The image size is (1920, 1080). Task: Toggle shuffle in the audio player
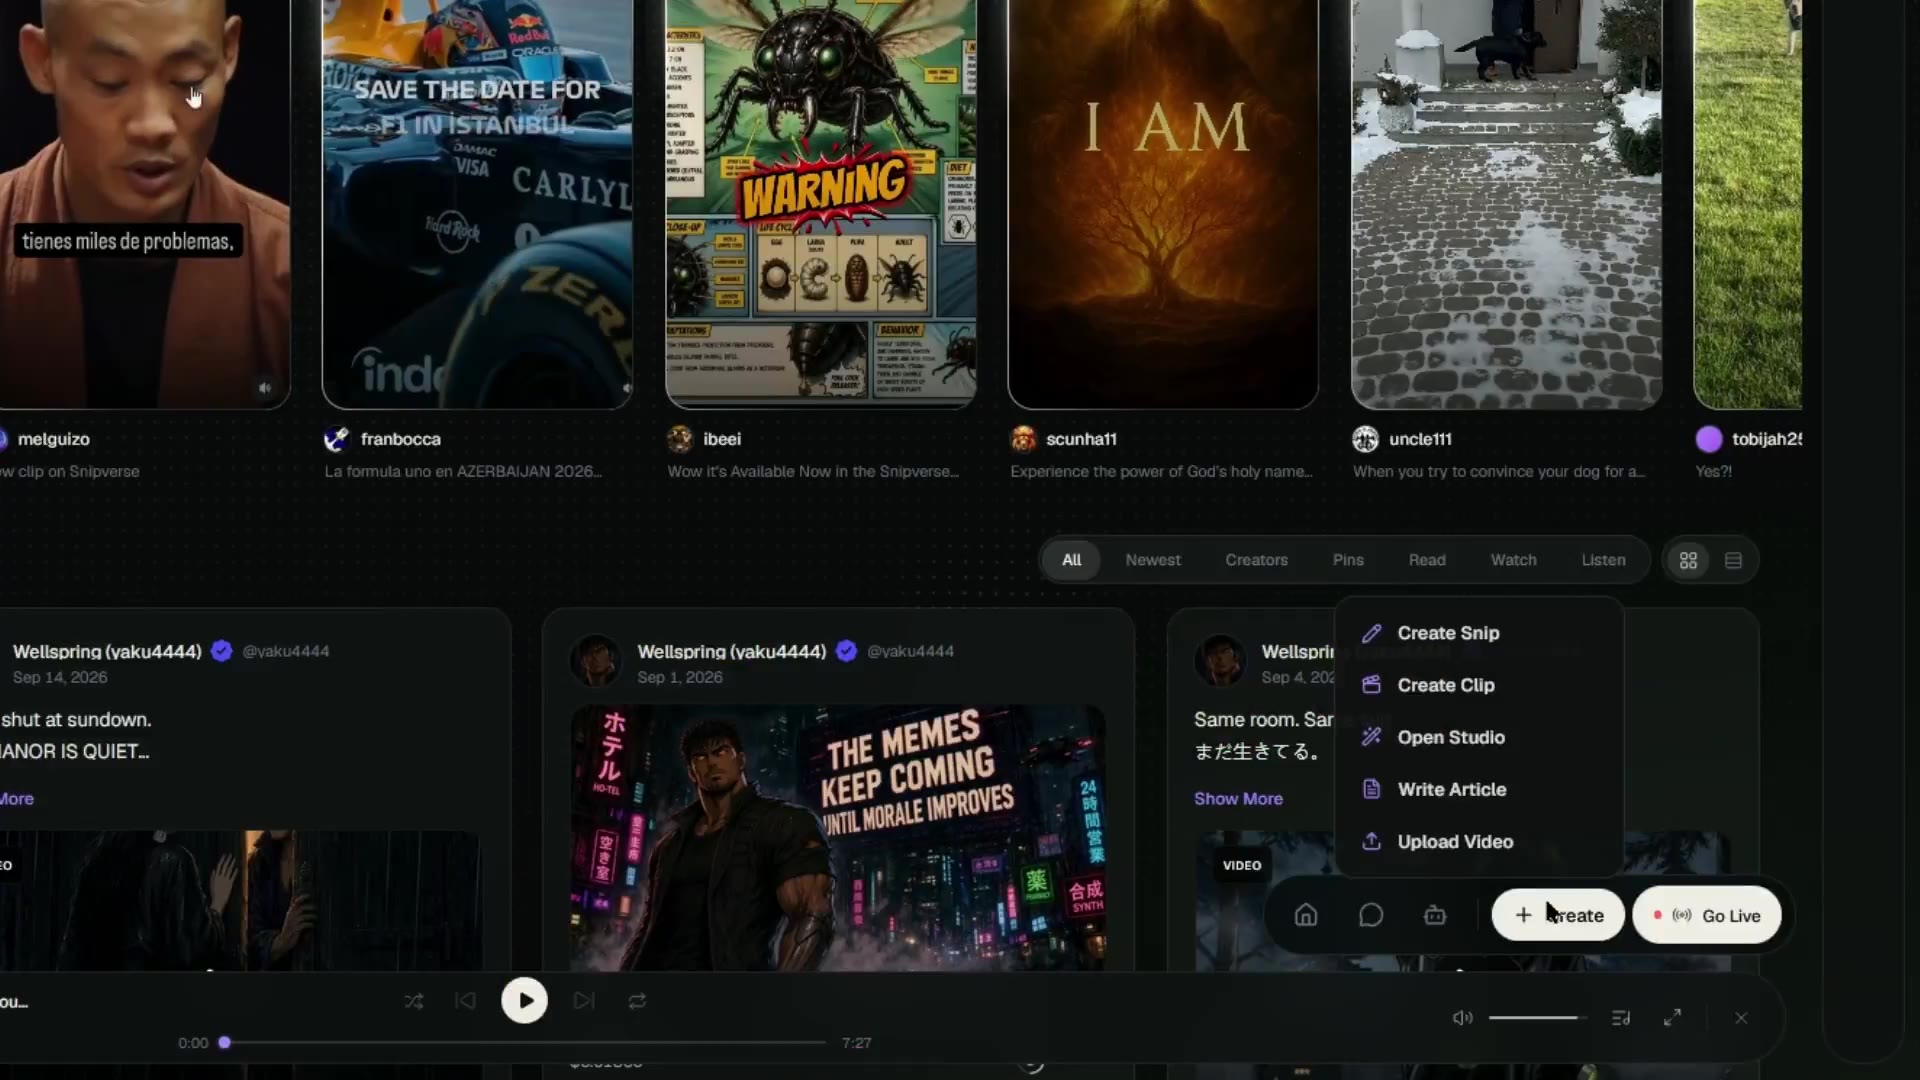pyautogui.click(x=414, y=1001)
